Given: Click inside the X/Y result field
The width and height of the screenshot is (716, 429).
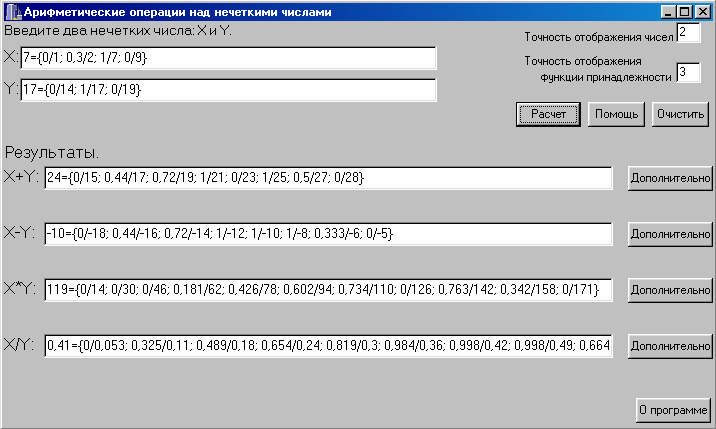Looking at the screenshot, I should coord(328,346).
